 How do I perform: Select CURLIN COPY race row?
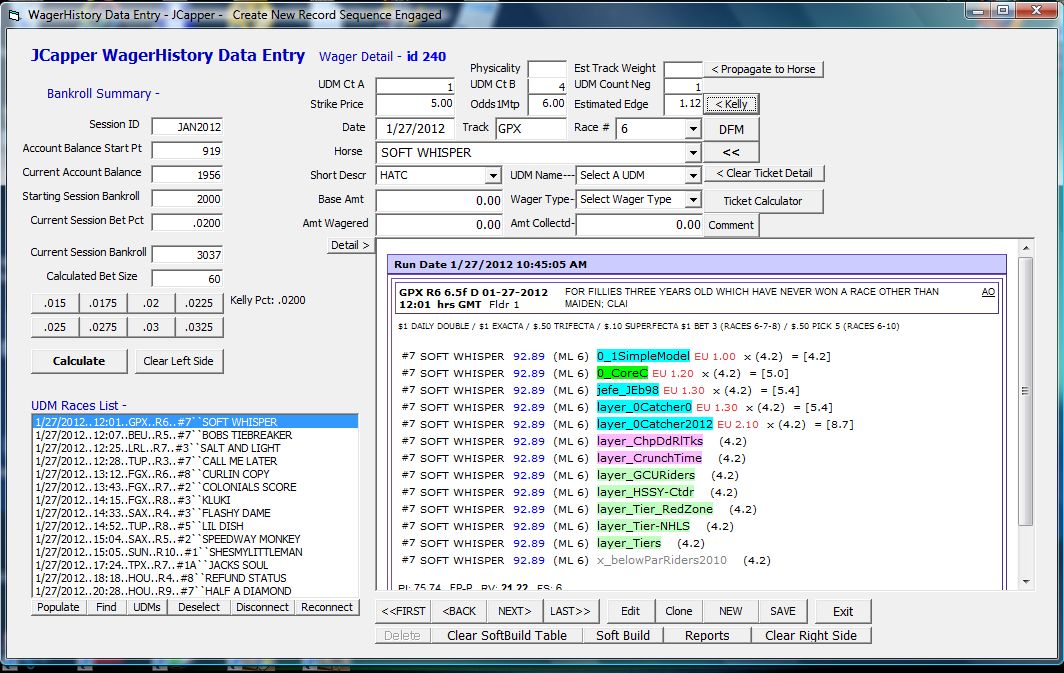pyautogui.click(x=195, y=474)
